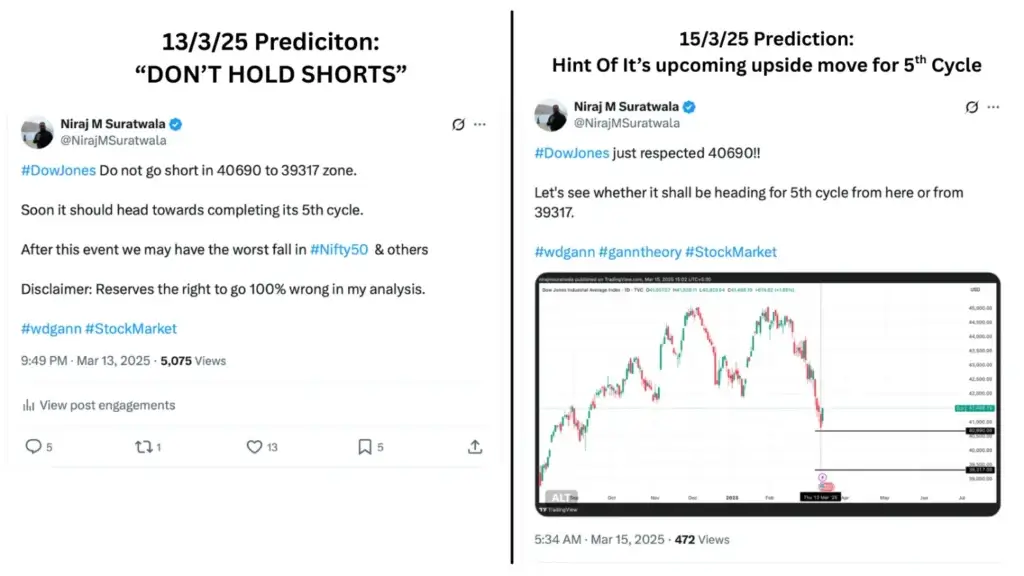Image resolution: width=1024 pixels, height=576 pixels.
Task: Click the Grok analysis icon on the left post
Action: click(x=458, y=124)
